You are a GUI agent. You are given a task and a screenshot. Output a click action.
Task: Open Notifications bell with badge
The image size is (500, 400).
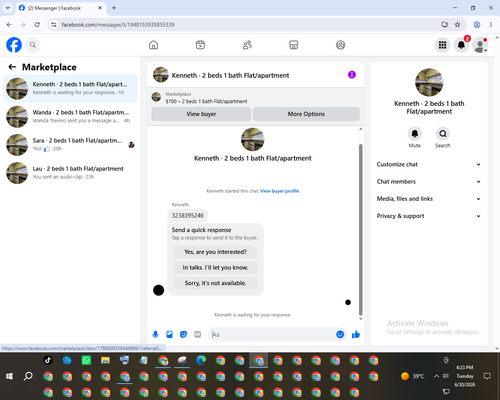(461, 45)
